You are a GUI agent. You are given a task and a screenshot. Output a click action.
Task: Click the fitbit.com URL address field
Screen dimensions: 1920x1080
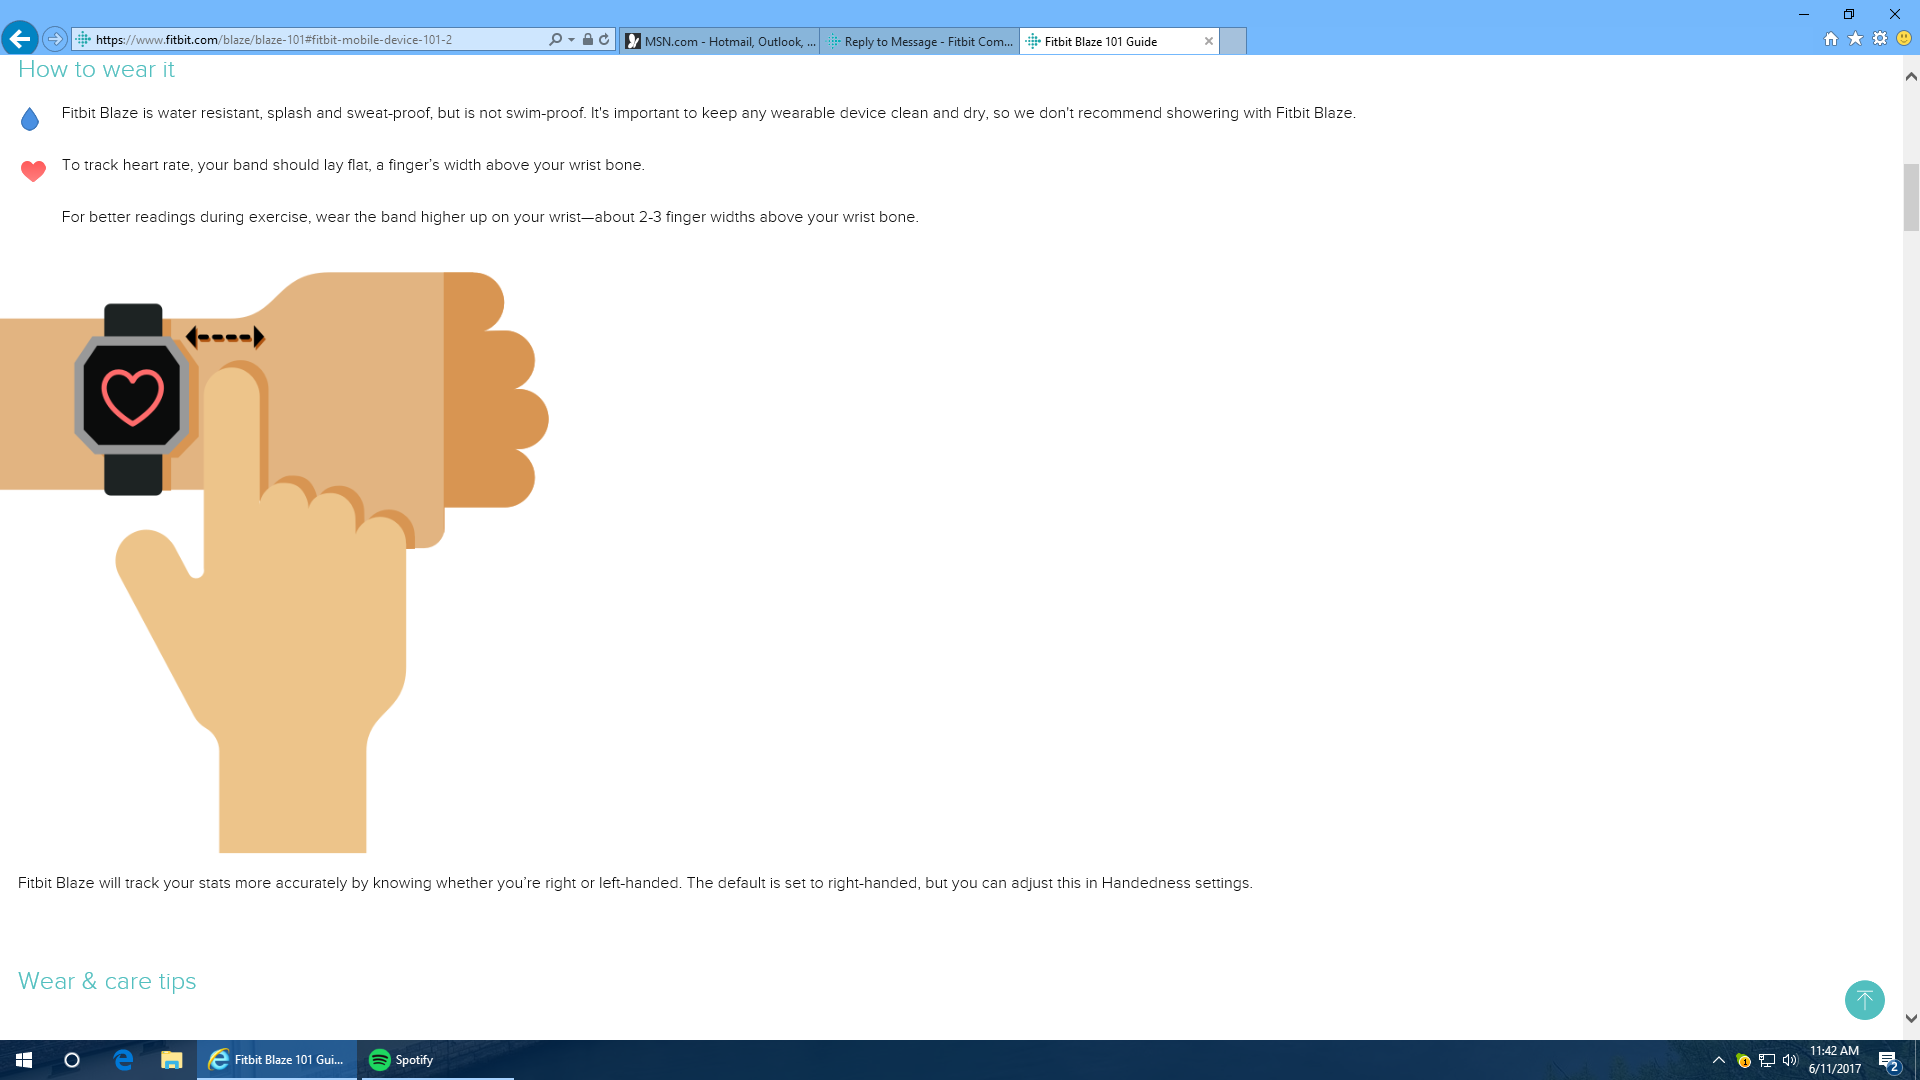(x=300, y=40)
